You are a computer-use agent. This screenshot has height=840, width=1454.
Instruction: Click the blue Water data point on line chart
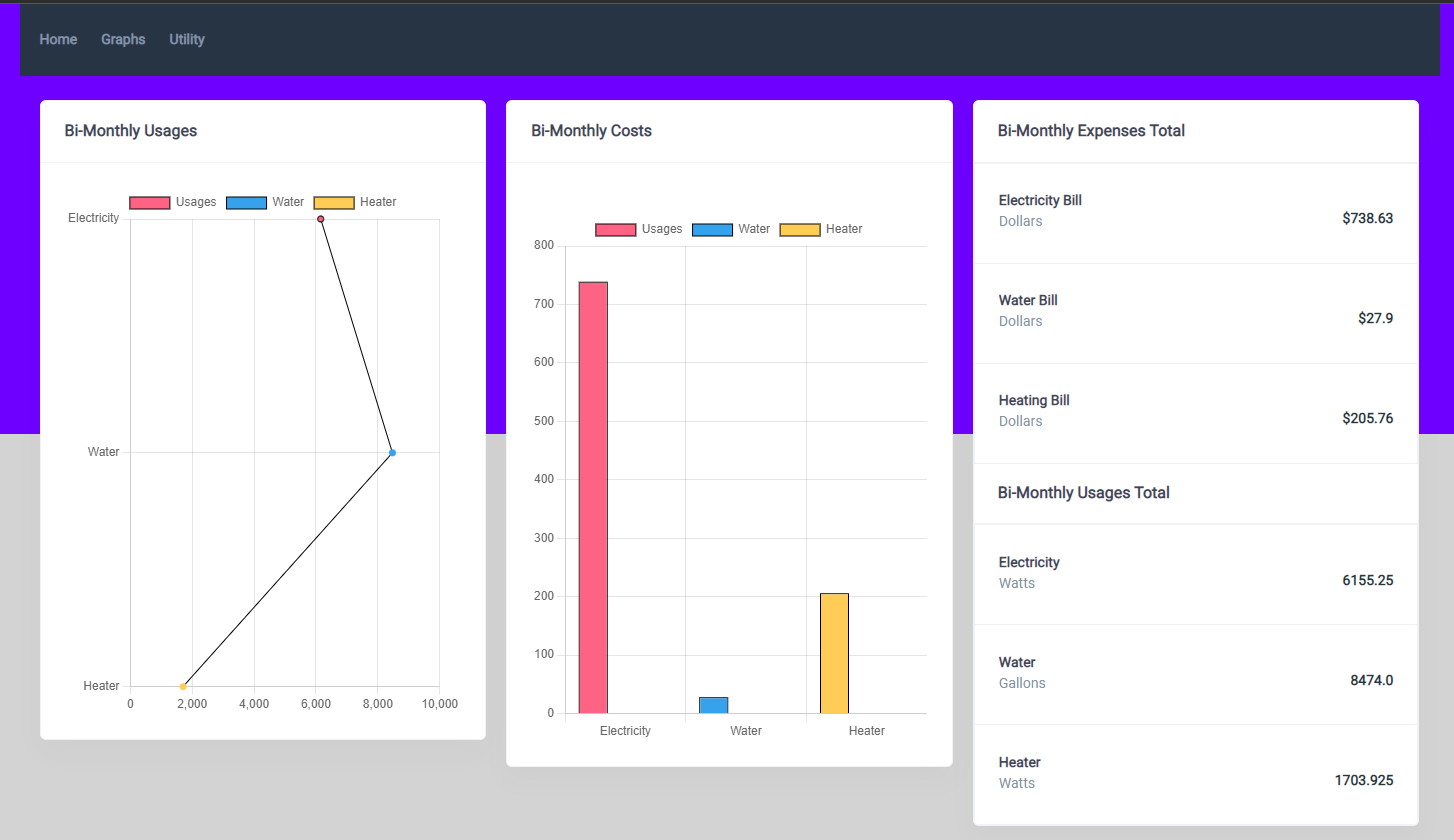[x=392, y=453]
